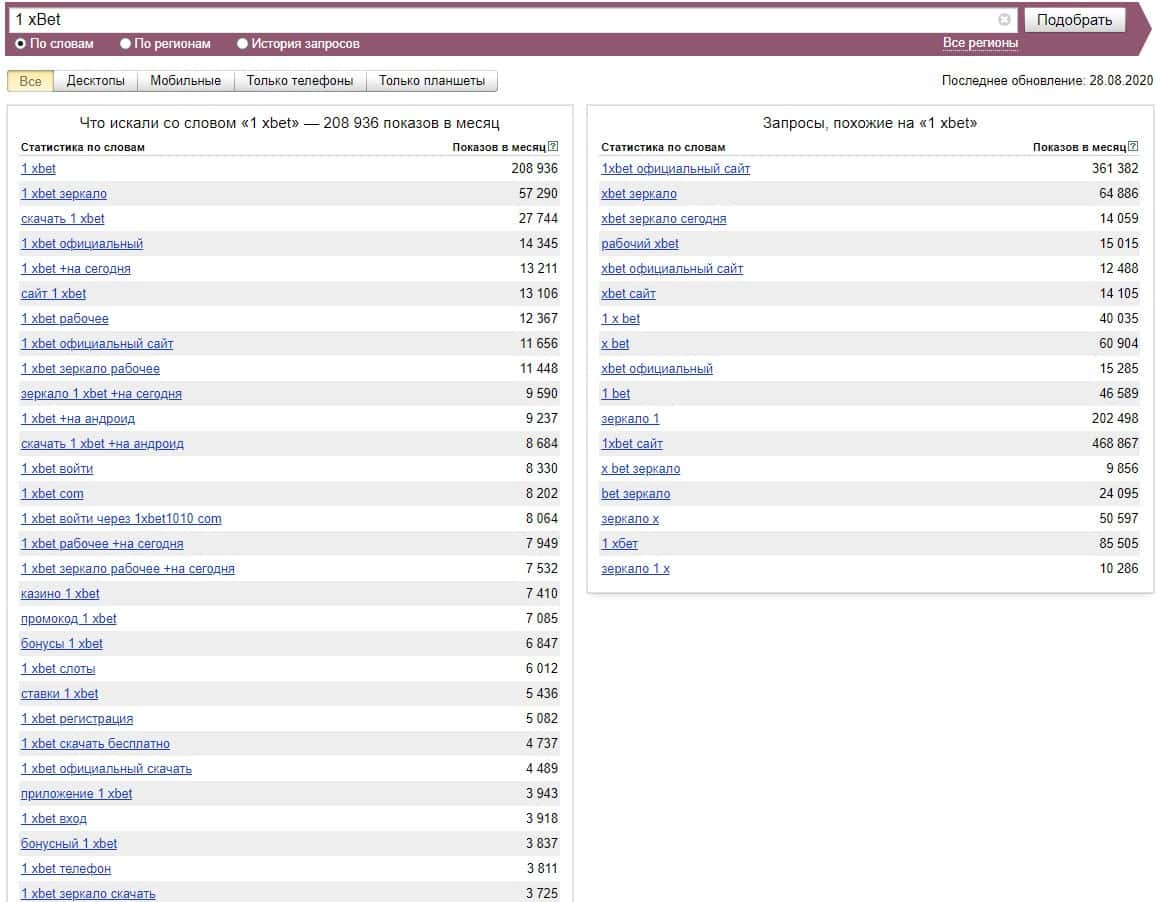Image resolution: width=1156 pixels, height=902 pixels.
Task: Click the 'рабочий xbet' similar query link
Action: (640, 244)
